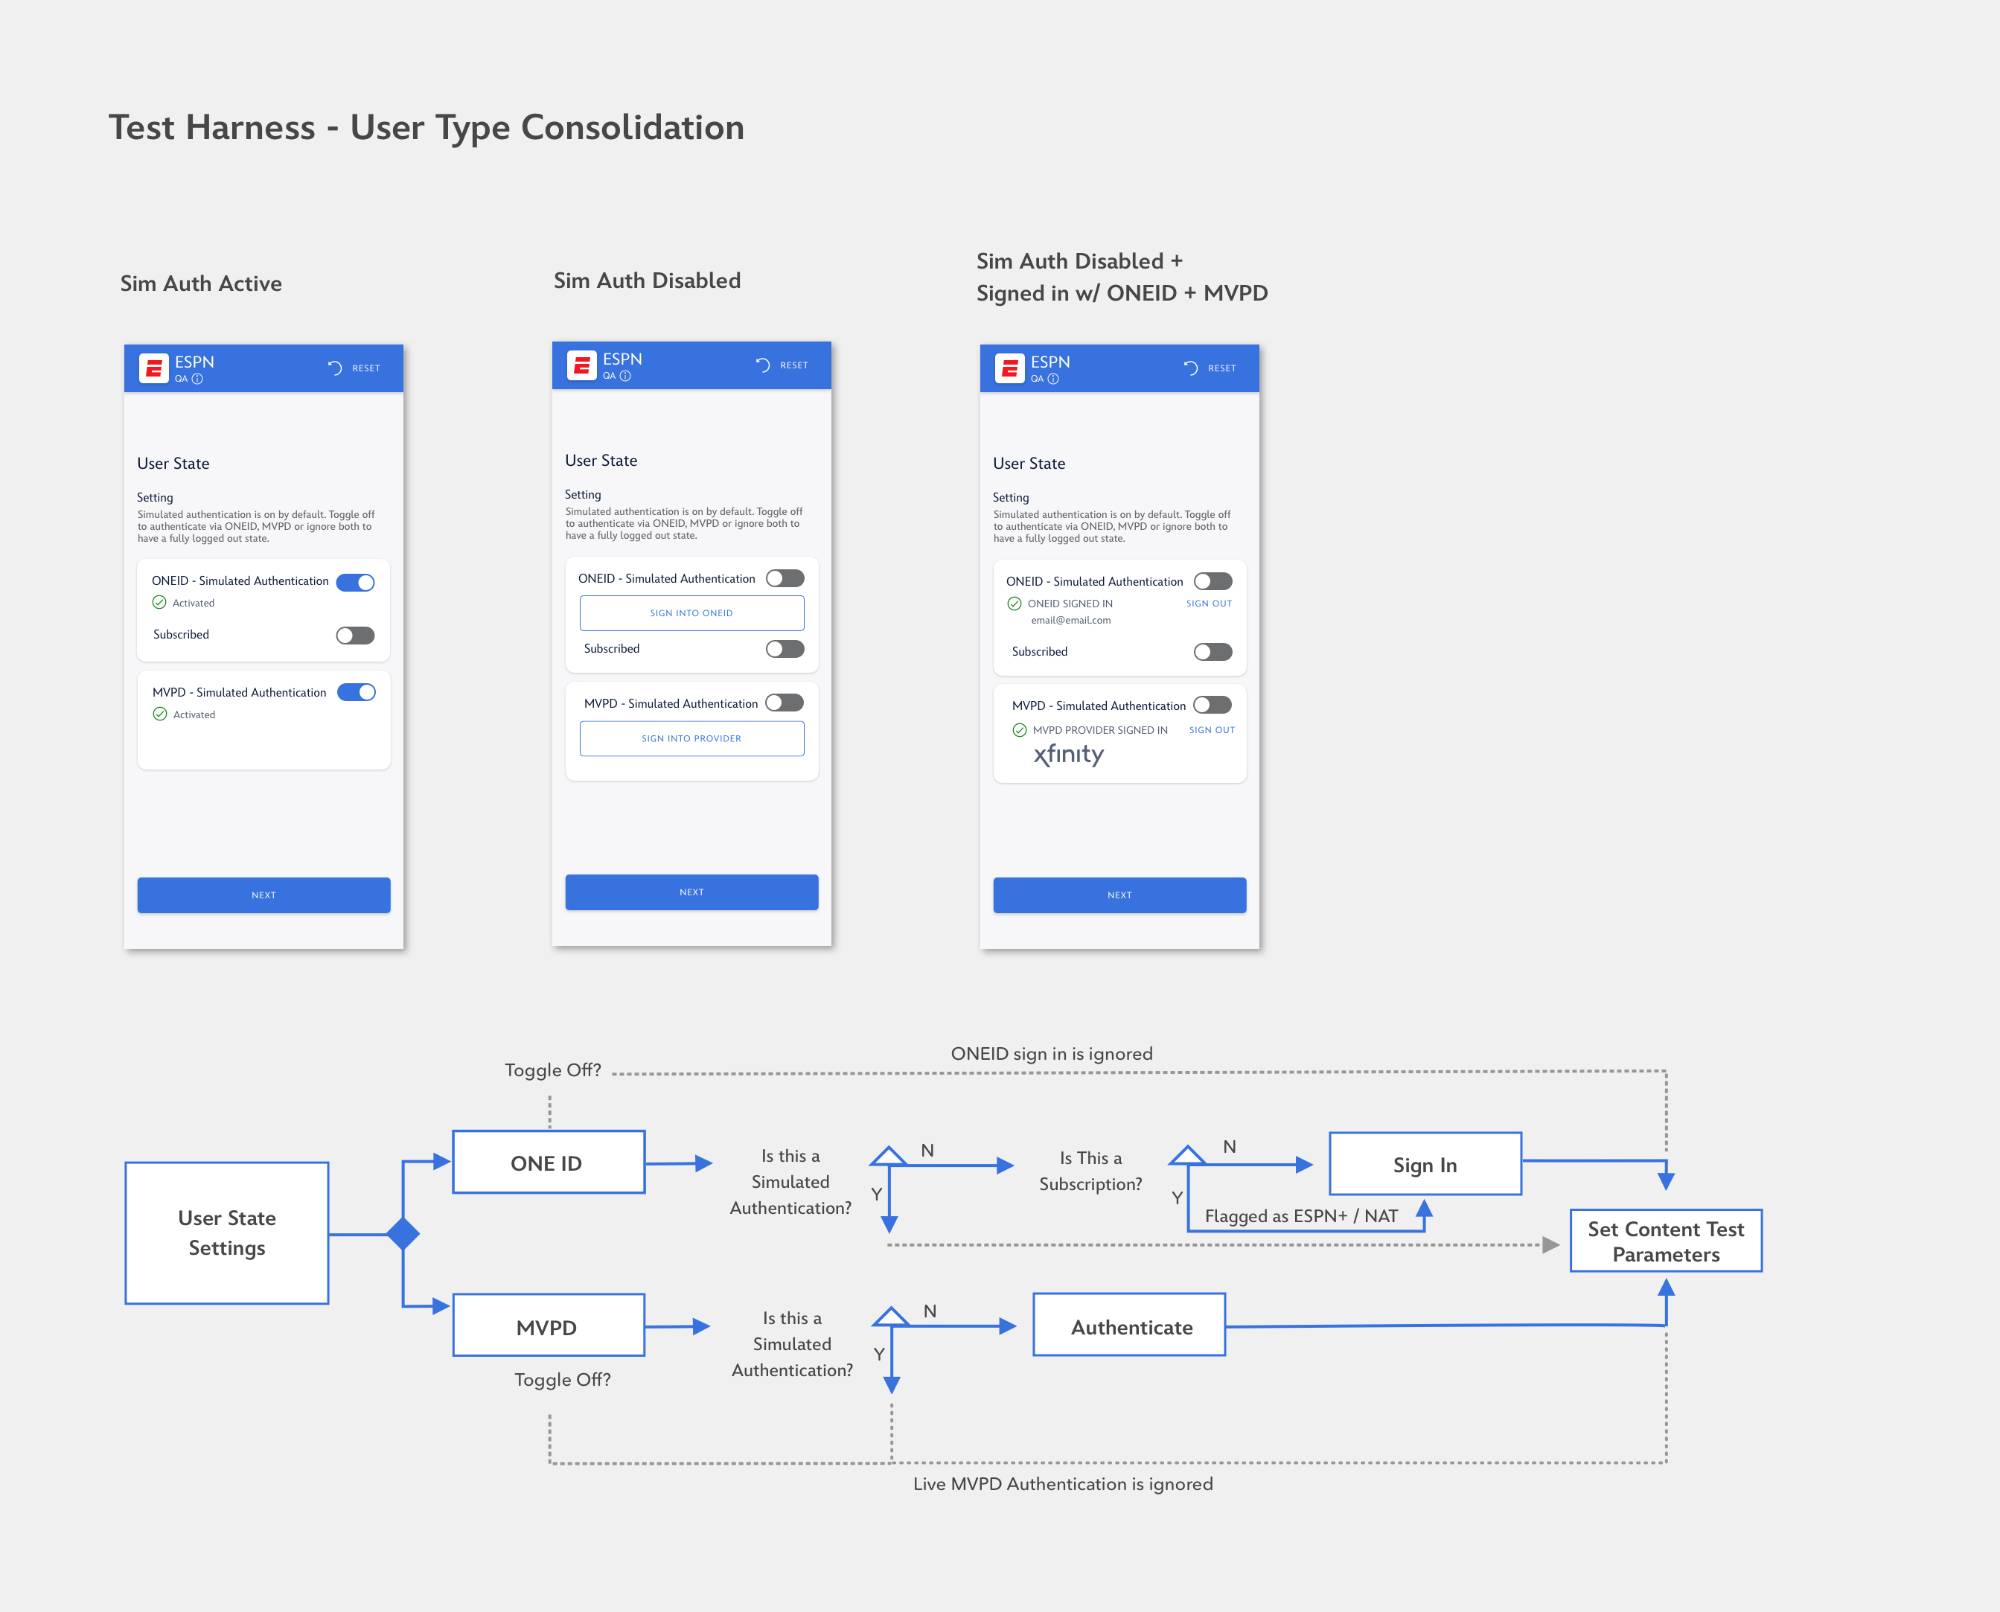Screen dimensions: 2000x1612
Task: Click NEXT button in Sim Auth Disabled mockup
Action: [692, 892]
